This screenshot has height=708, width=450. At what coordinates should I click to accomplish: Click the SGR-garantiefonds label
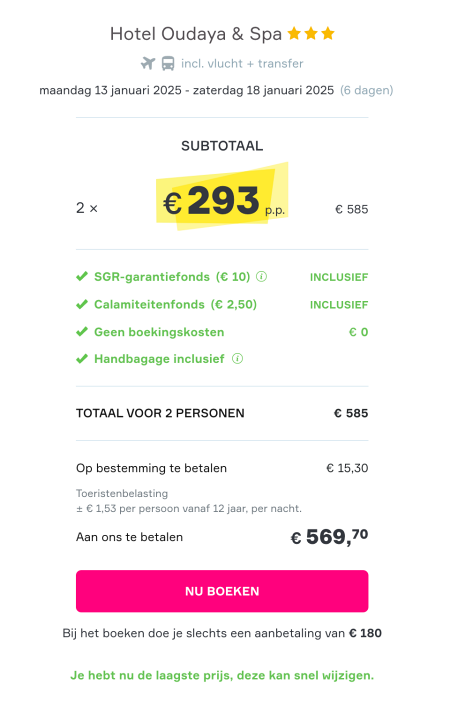[x=172, y=277]
